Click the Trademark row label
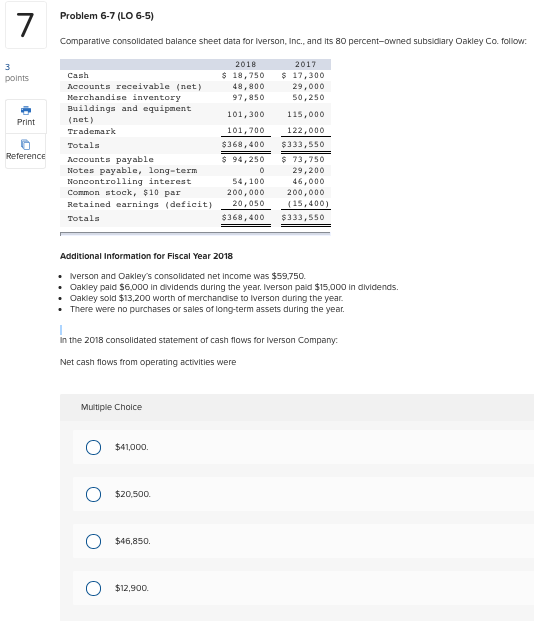 coord(92,131)
